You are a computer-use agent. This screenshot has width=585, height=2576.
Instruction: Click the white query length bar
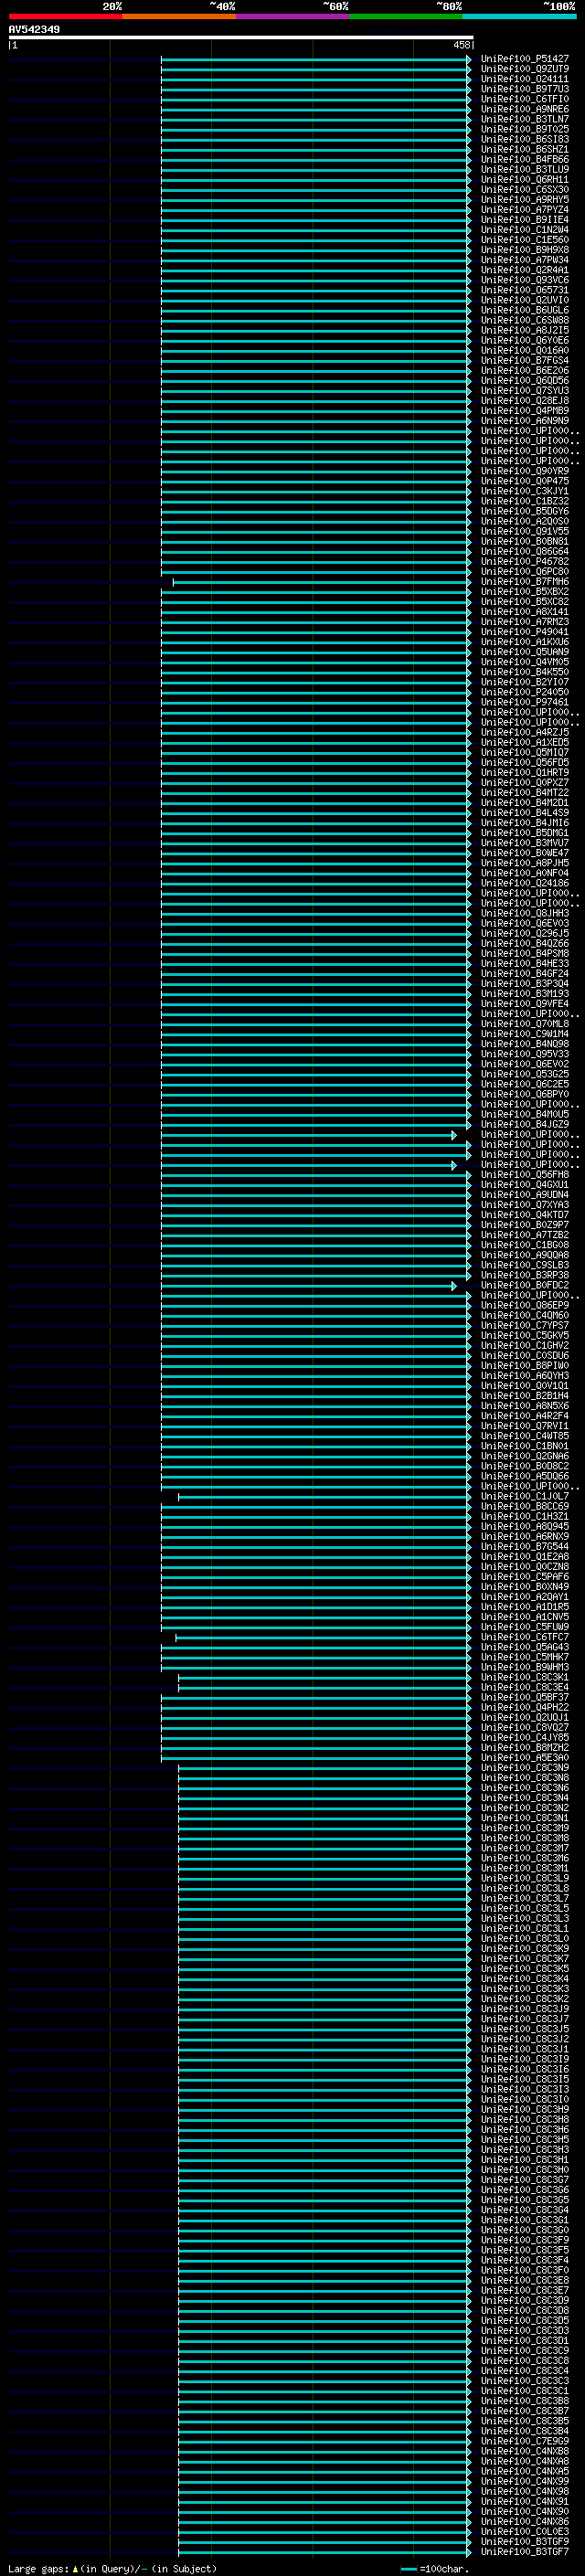(x=240, y=37)
